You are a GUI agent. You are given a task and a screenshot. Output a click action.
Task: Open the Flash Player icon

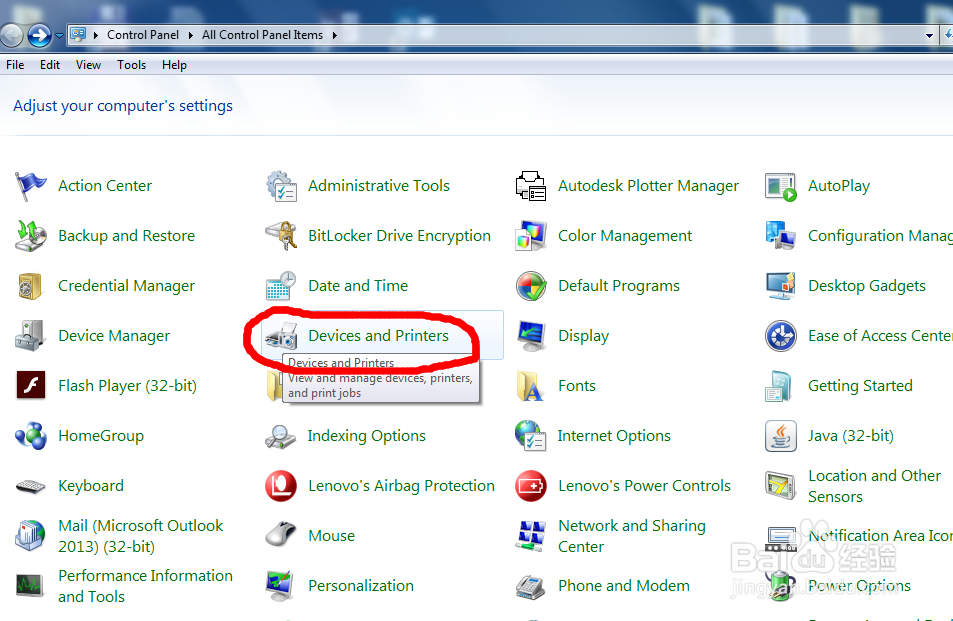click(x=31, y=385)
